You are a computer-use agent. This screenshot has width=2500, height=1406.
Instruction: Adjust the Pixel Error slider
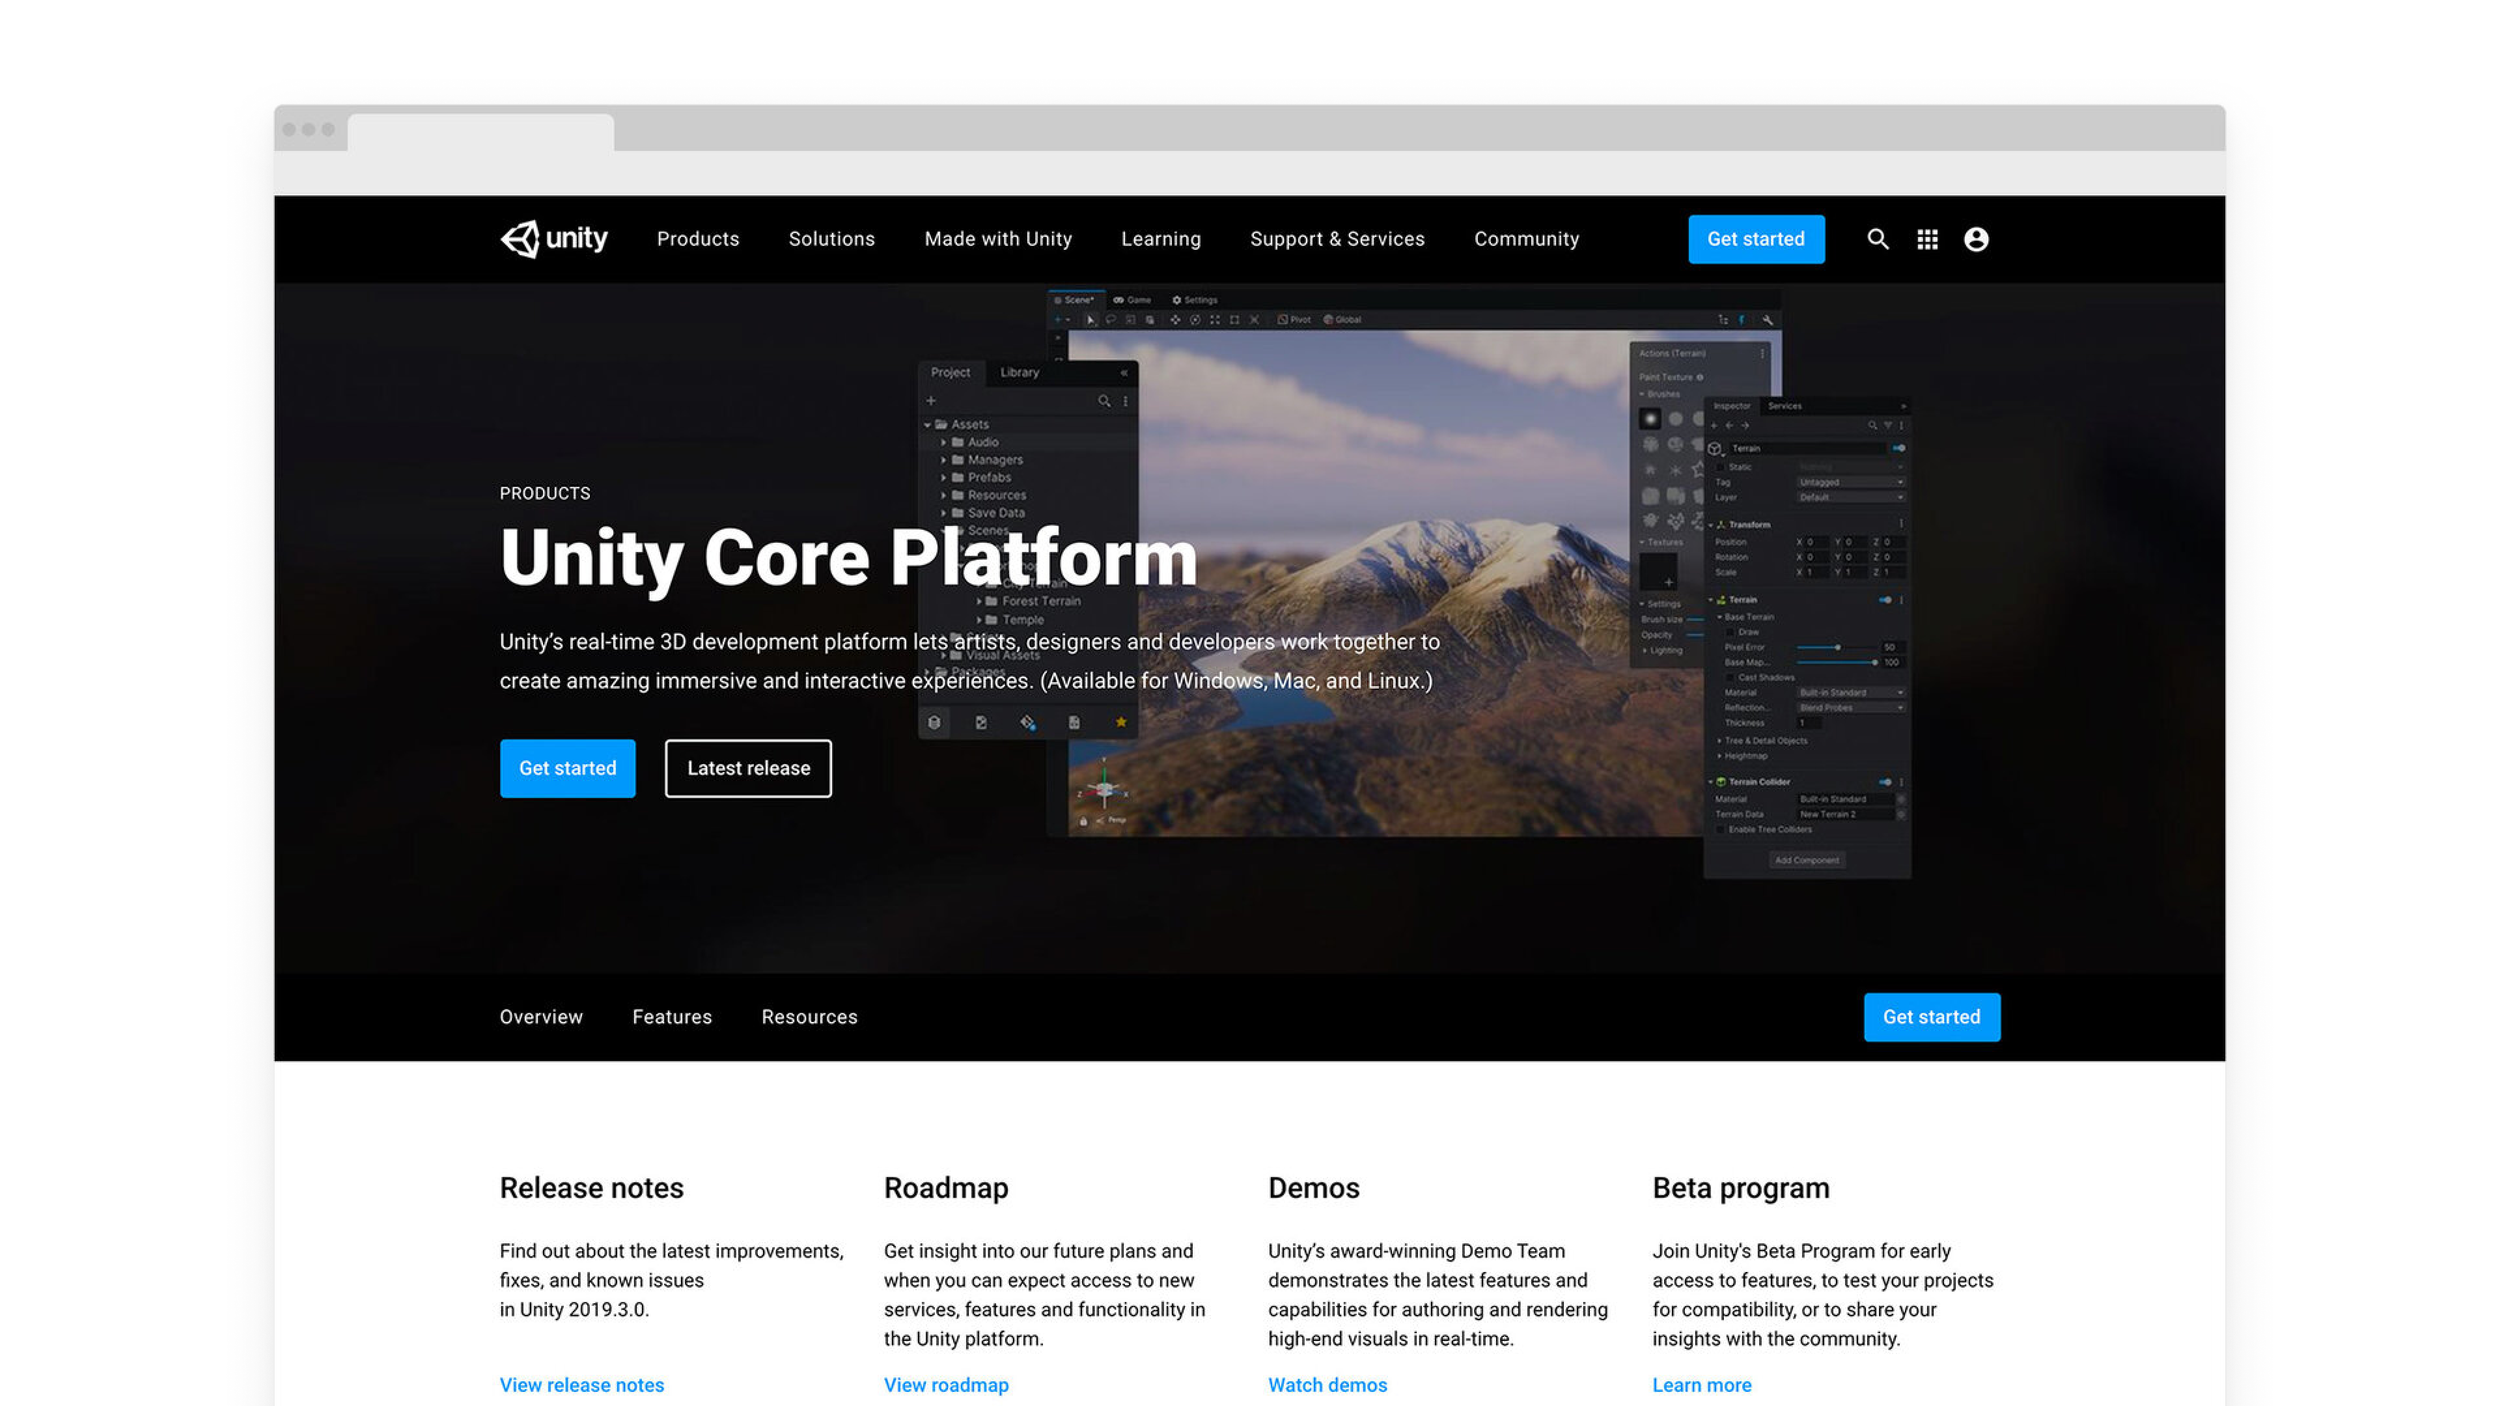(1838, 647)
